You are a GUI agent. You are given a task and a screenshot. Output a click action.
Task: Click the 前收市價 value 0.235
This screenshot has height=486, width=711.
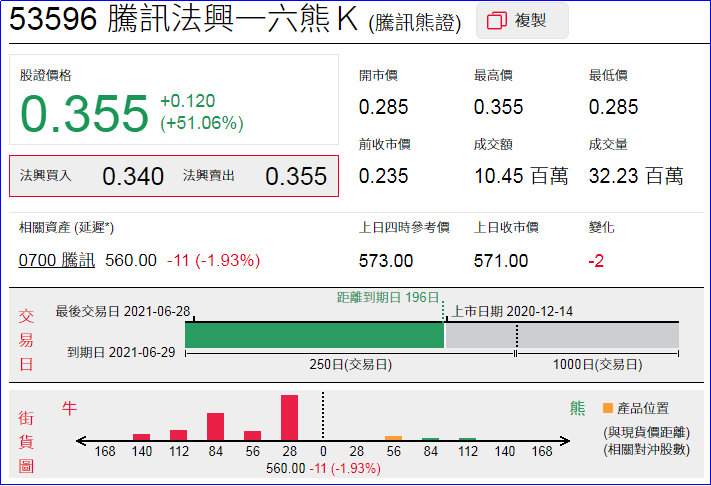pyautogui.click(x=384, y=176)
